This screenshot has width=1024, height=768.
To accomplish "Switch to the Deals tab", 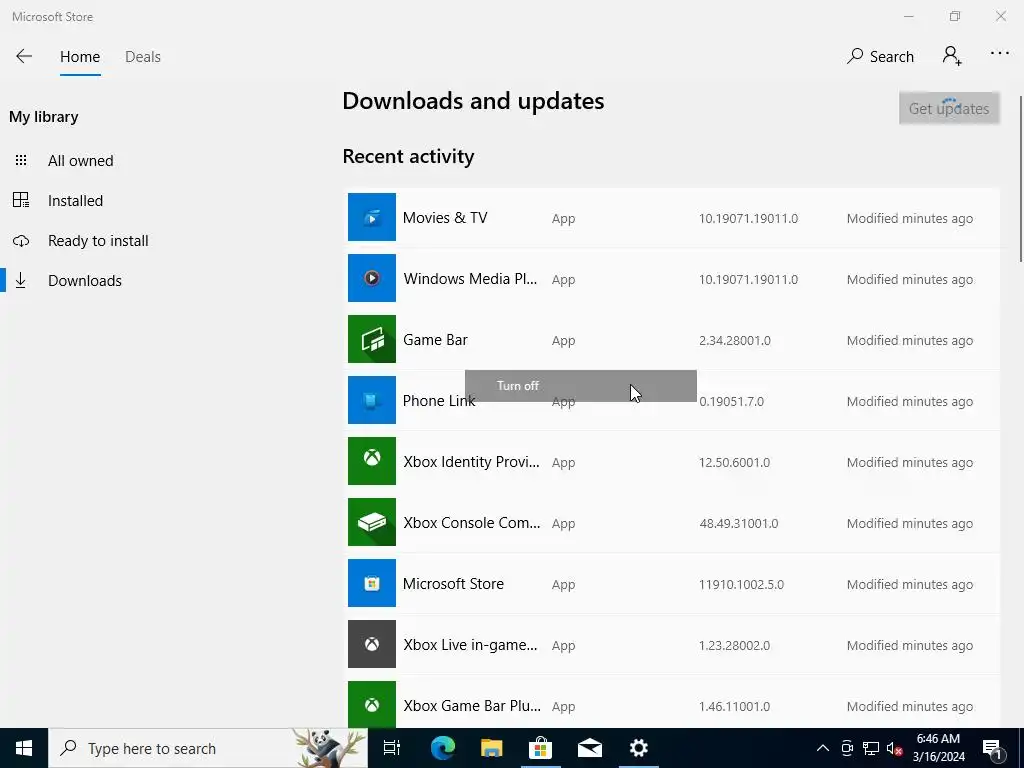I will coord(142,57).
